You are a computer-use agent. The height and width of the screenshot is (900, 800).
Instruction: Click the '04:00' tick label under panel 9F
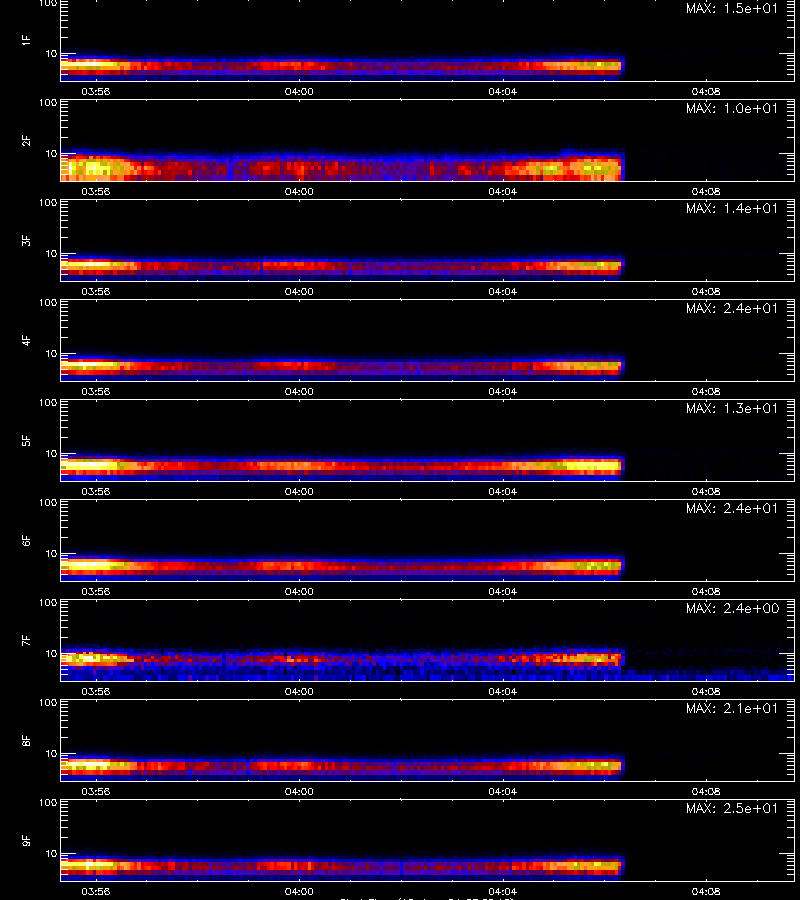[x=299, y=892]
